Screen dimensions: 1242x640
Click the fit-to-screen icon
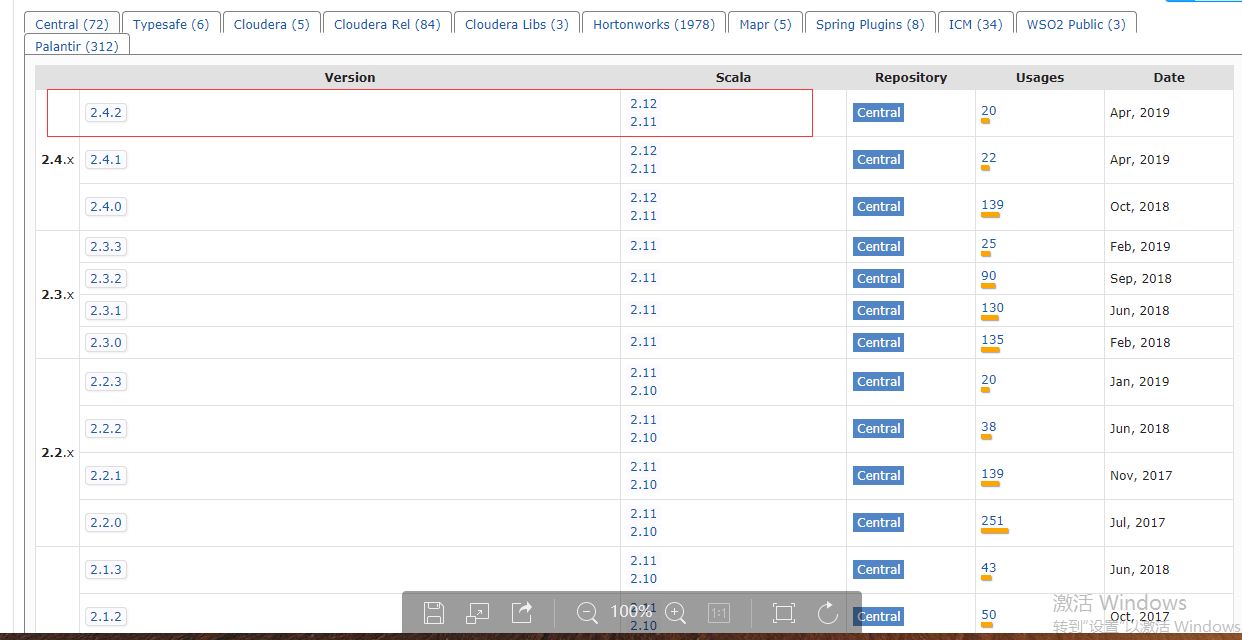(x=784, y=613)
